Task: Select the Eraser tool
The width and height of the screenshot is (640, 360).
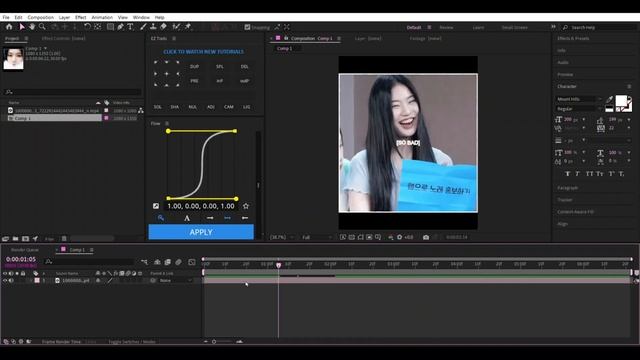Action: click(163, 27)
